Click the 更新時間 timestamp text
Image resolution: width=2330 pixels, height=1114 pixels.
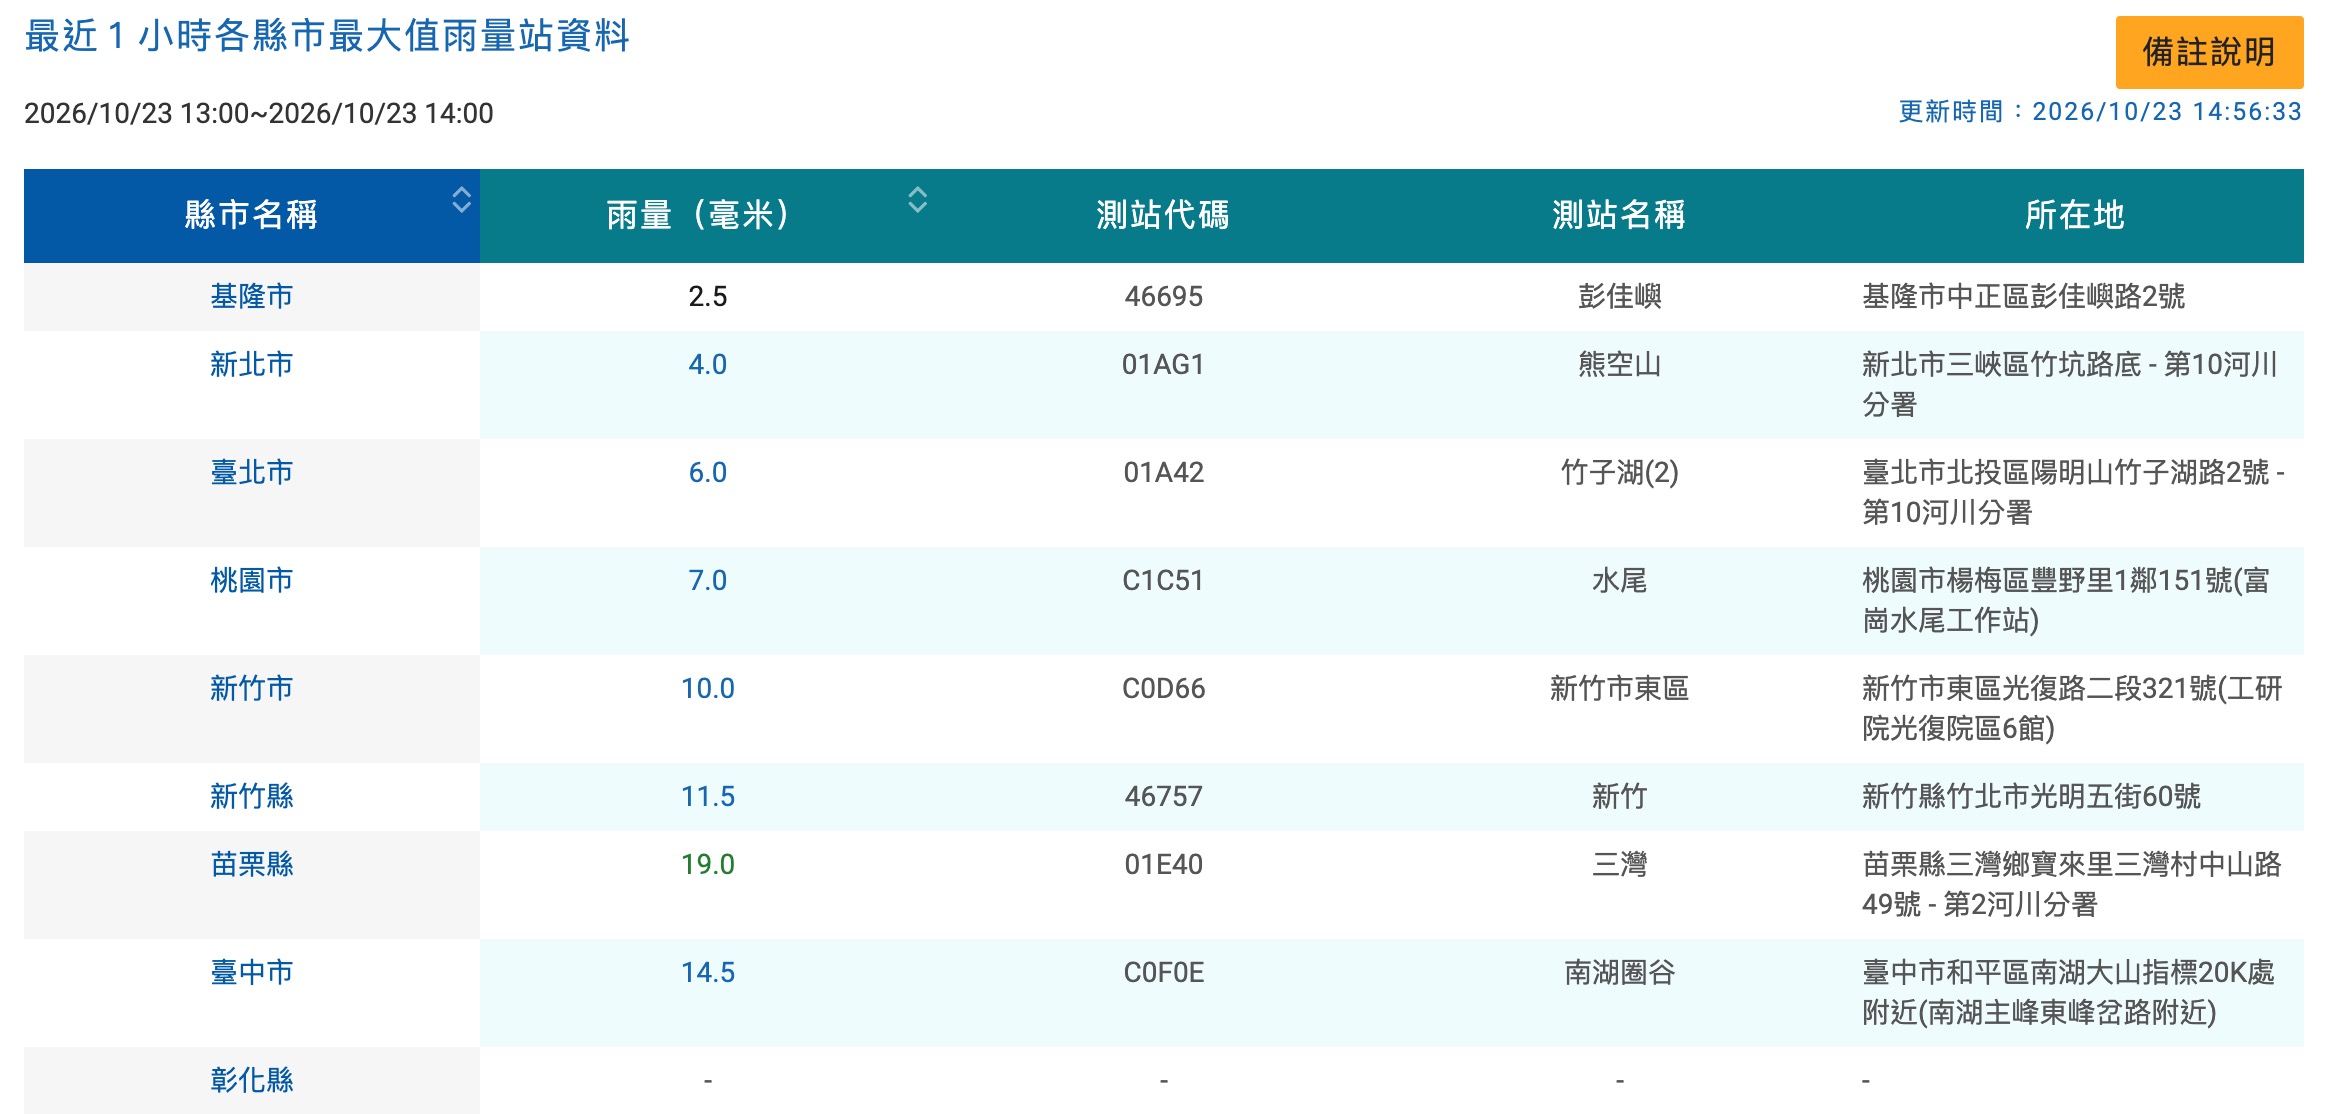2100,111
